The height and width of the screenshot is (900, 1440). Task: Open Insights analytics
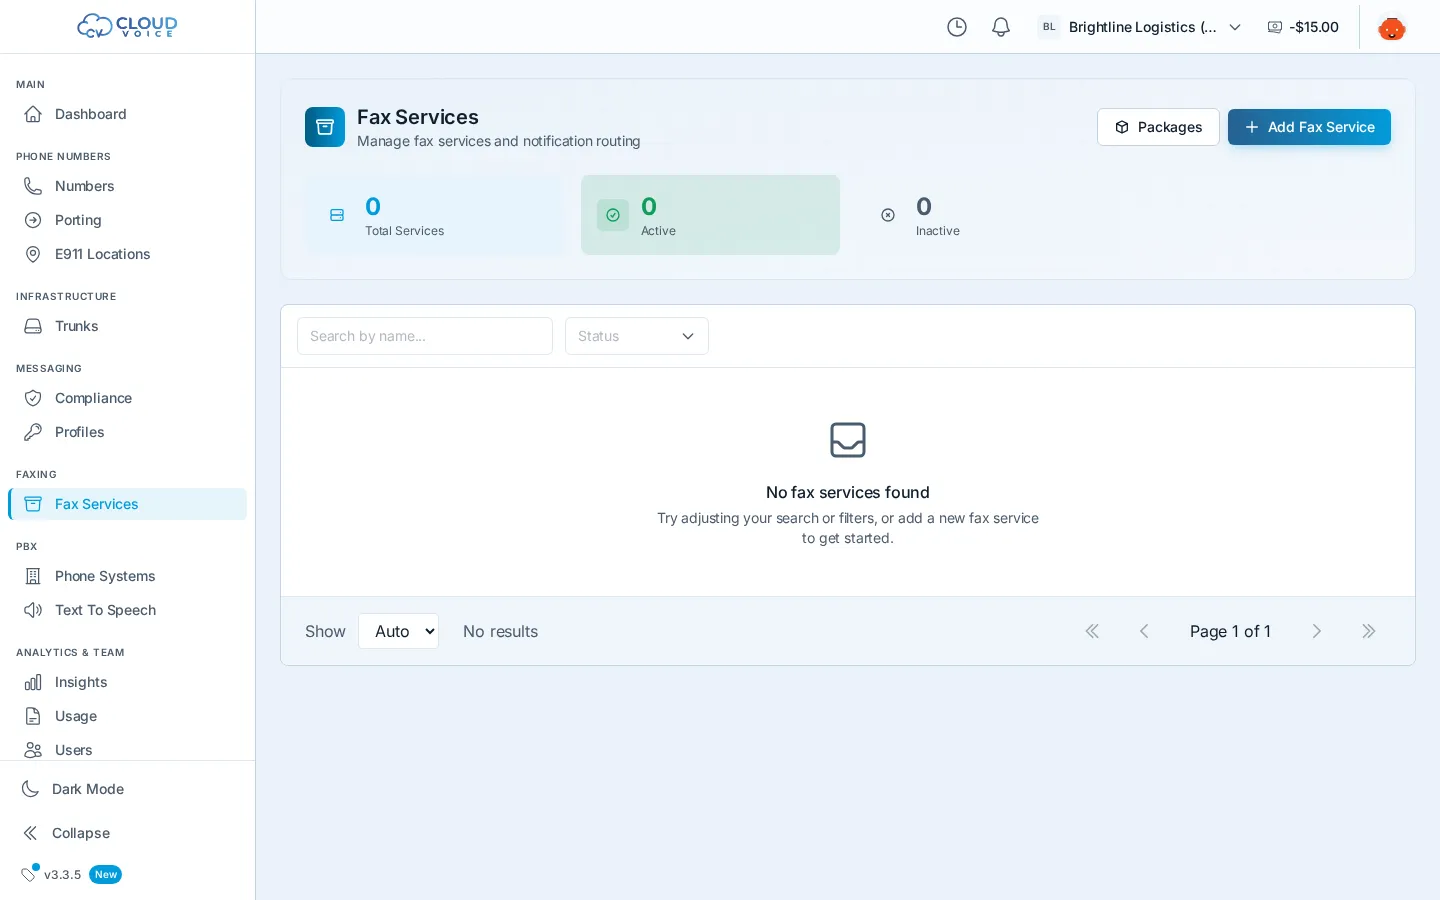click(127, 682)
